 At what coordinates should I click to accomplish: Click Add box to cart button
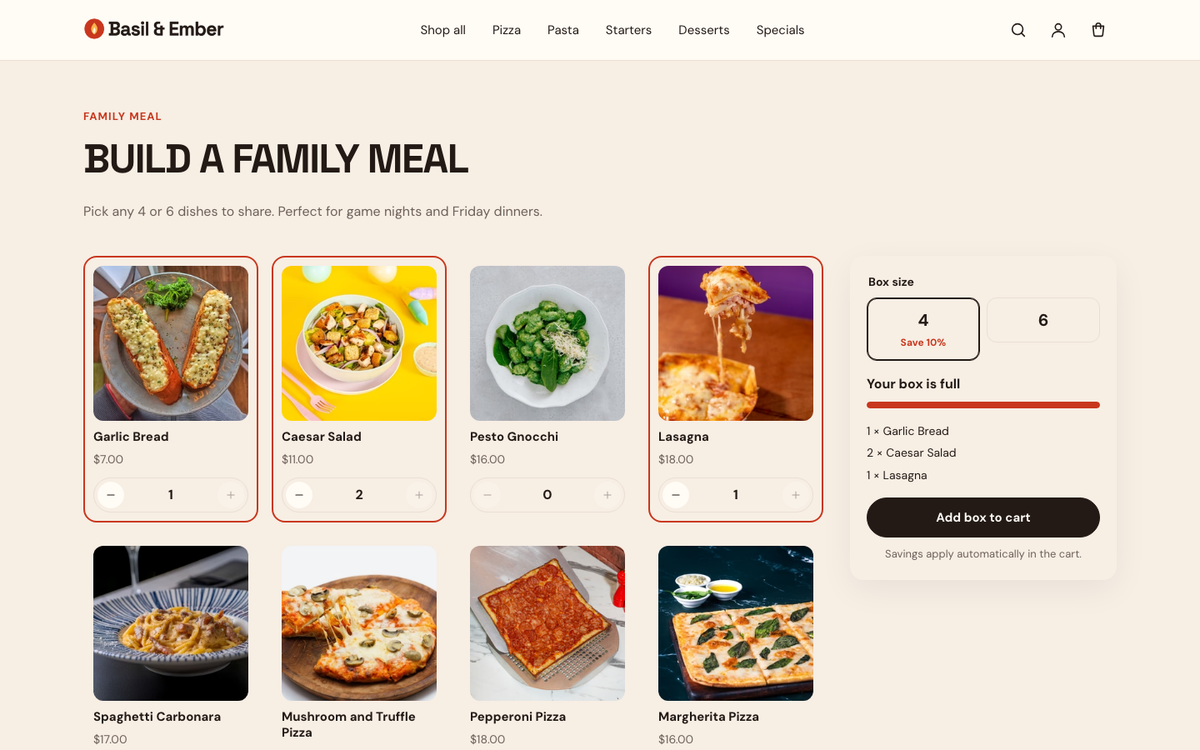click(983, 518)
